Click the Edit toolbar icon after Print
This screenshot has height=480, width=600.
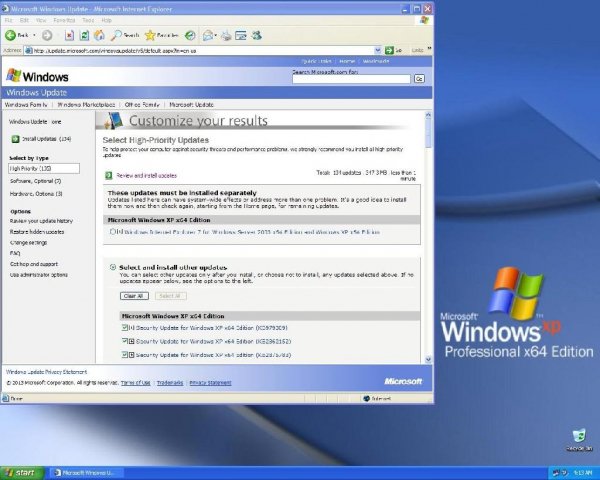(241, 36)
